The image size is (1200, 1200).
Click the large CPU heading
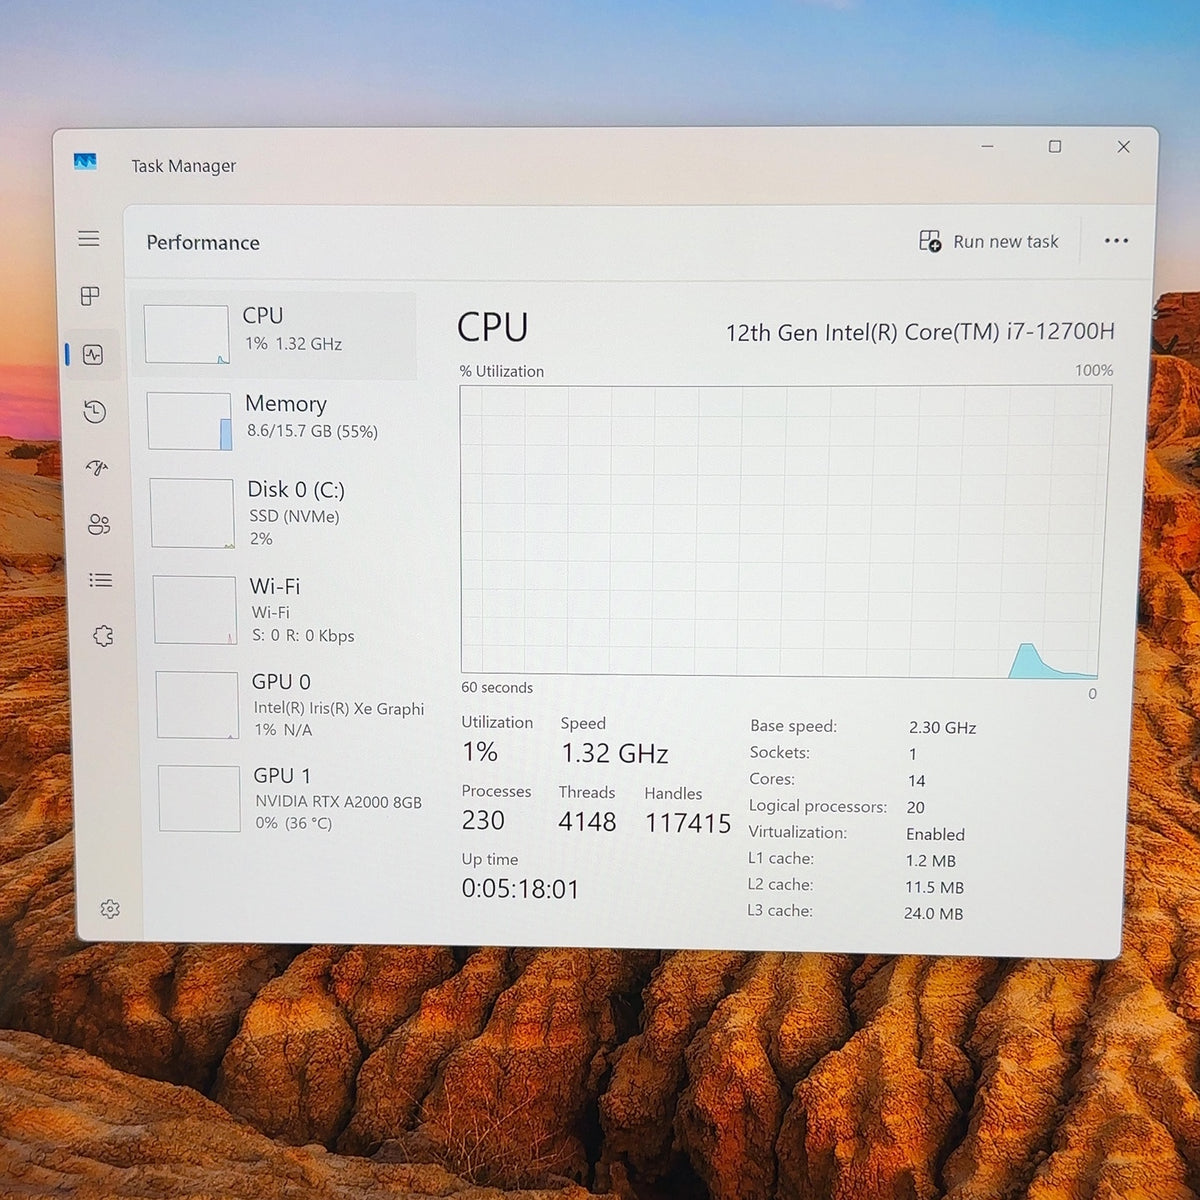[492, 327]
